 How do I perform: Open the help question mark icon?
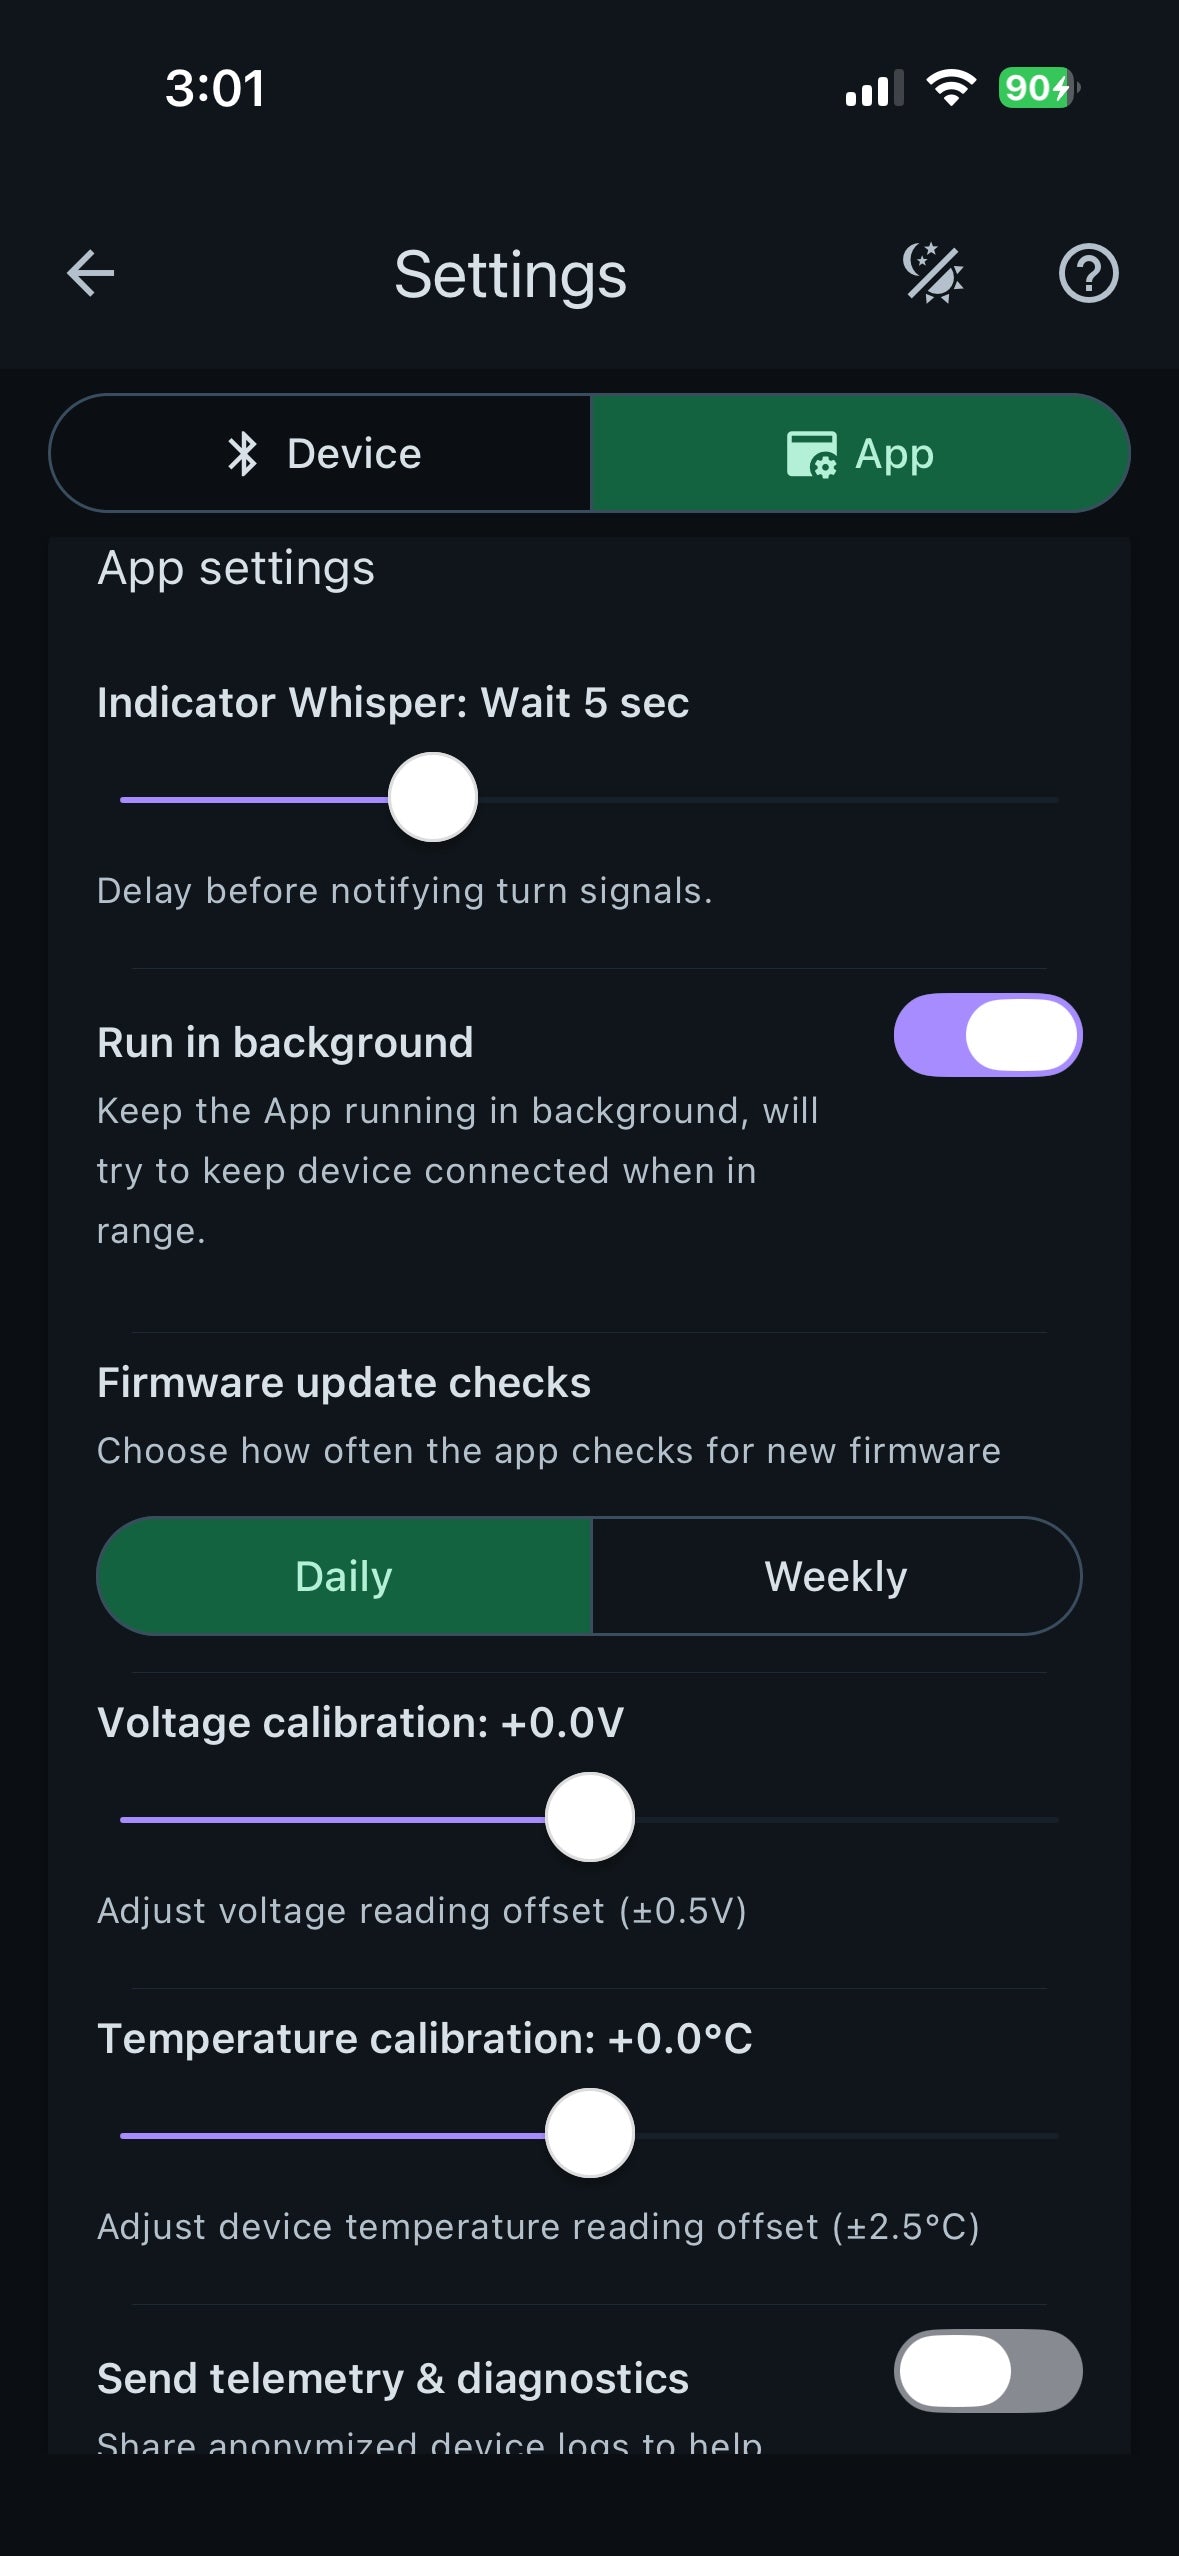pos(1088,273)
